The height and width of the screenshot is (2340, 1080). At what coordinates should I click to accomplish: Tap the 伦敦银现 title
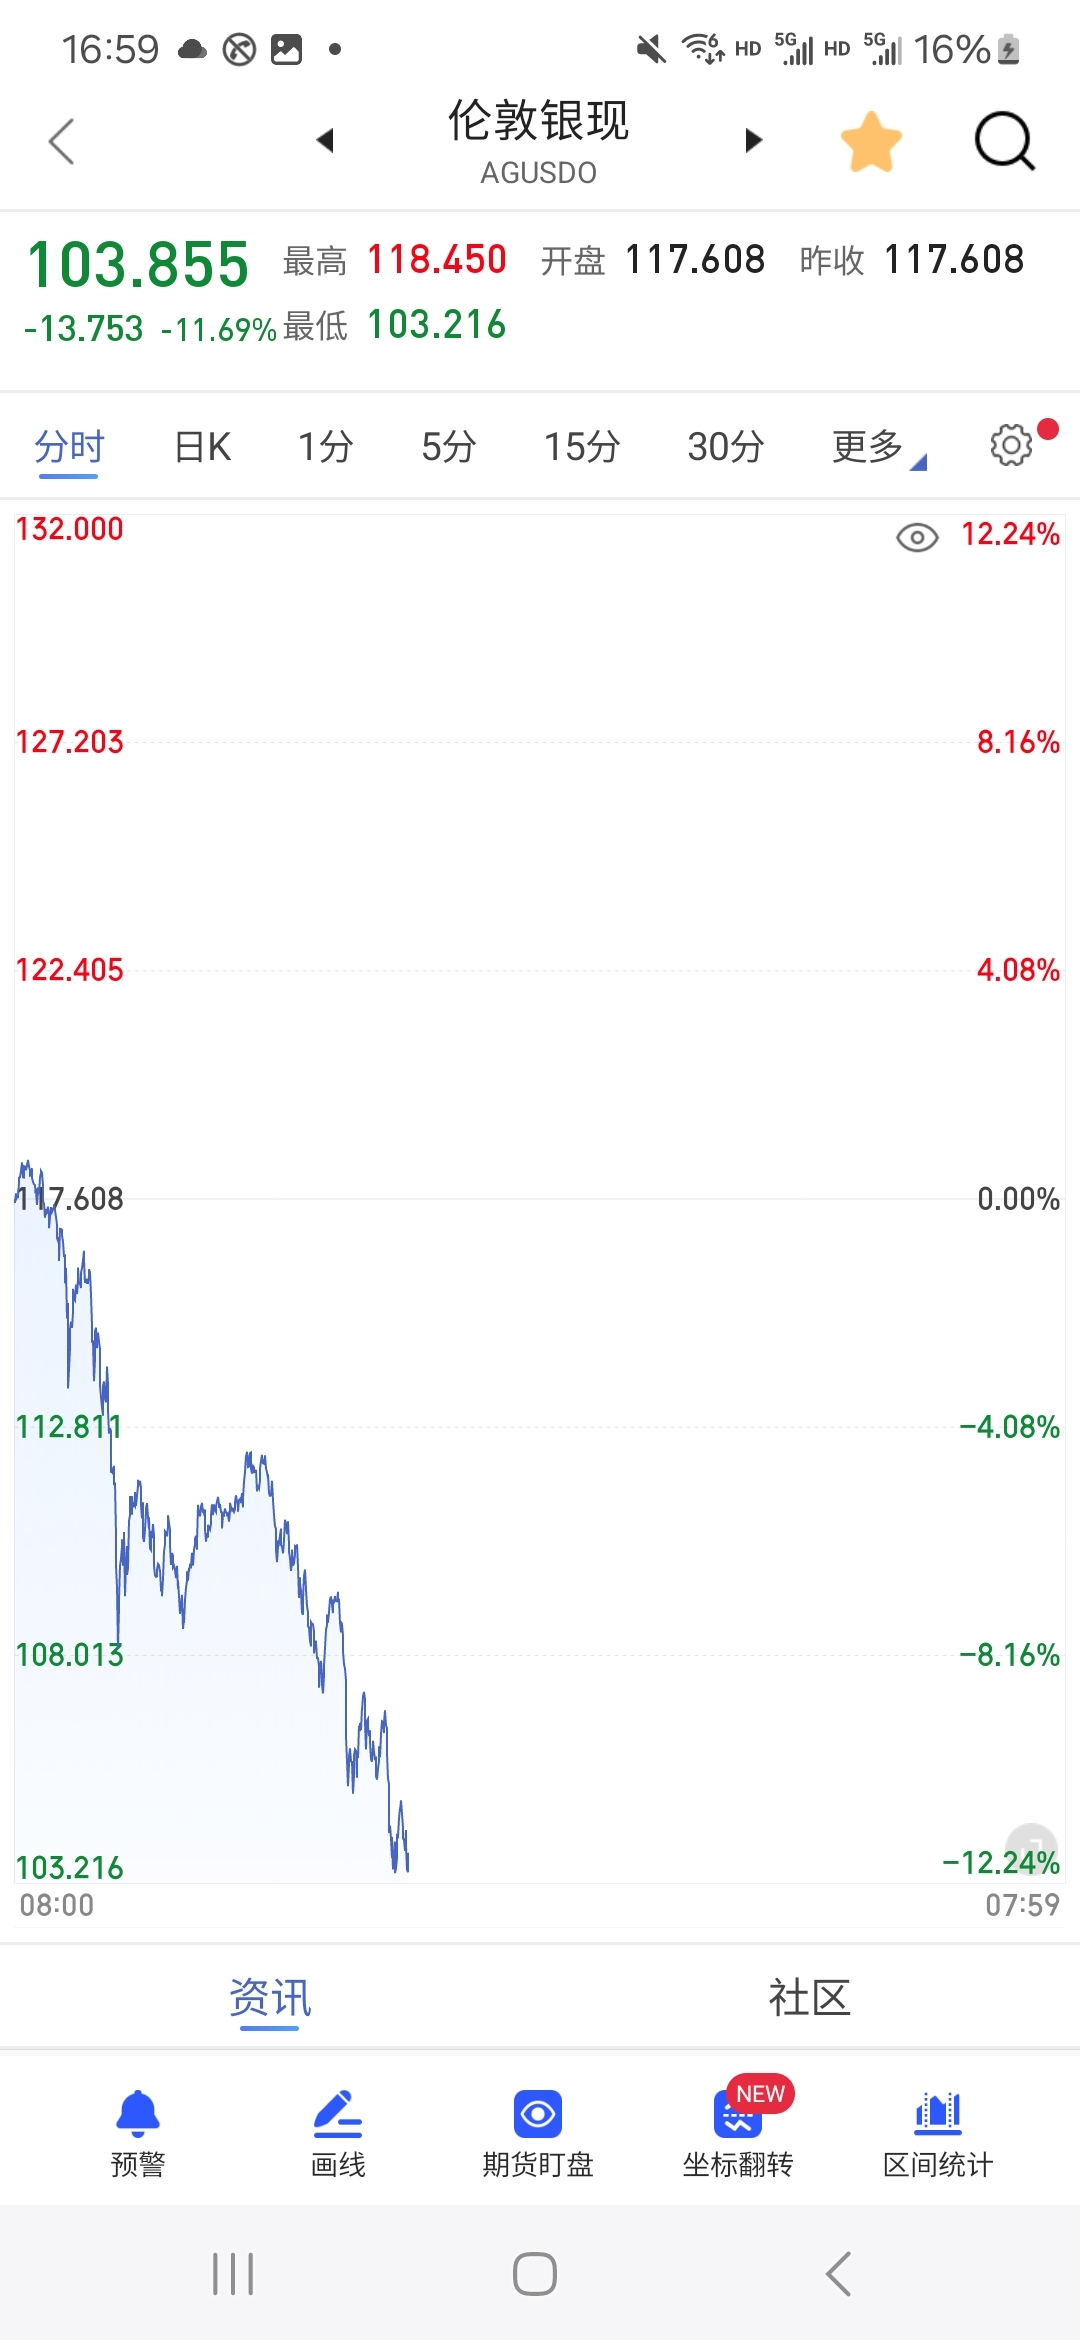(538, 121)
